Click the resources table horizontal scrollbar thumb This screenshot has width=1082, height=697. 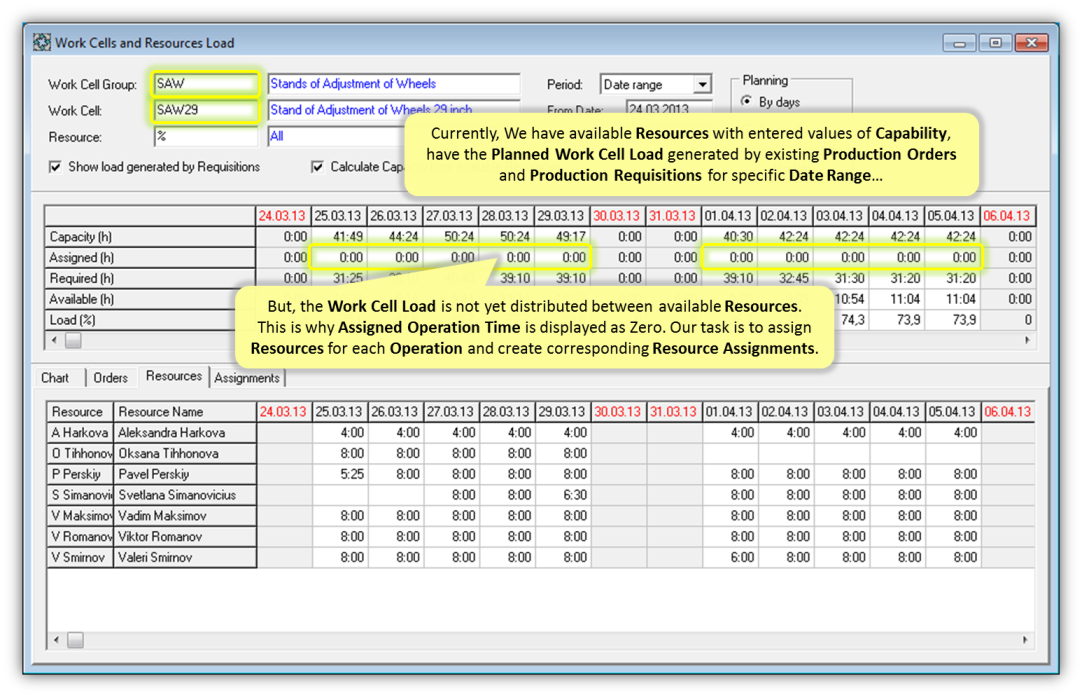[75, 640]
